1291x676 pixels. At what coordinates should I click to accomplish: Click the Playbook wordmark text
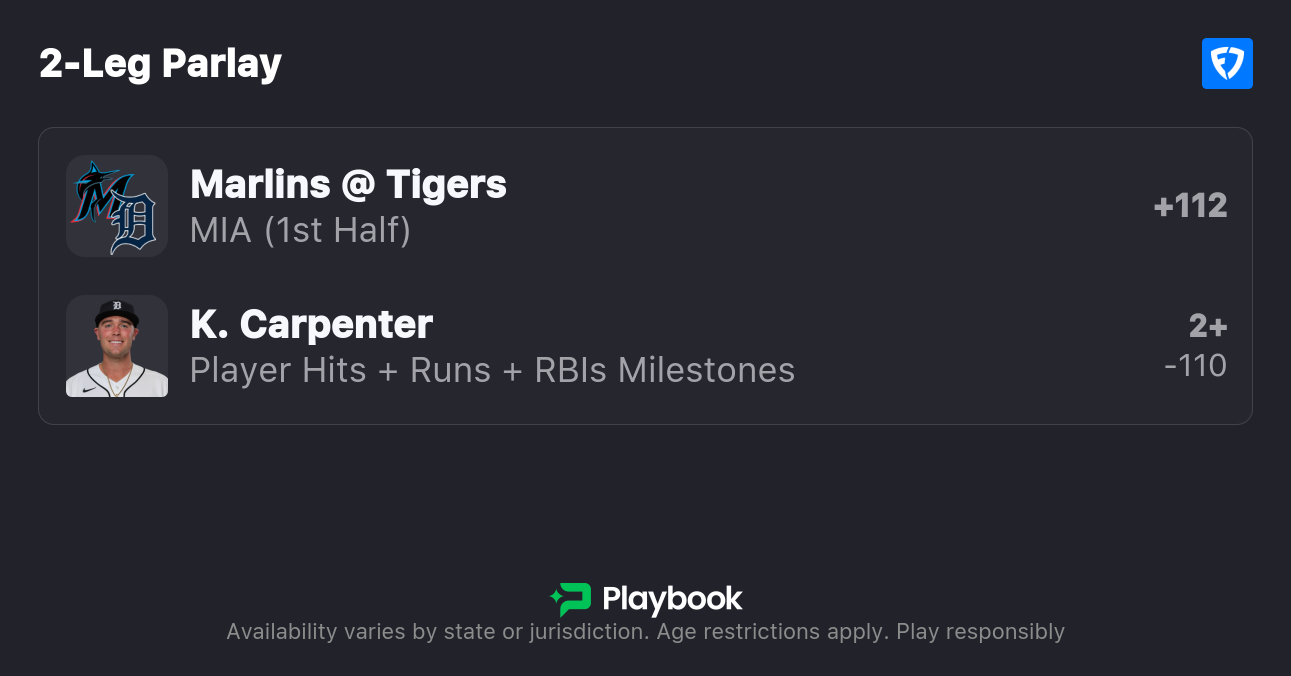[672, 599]
